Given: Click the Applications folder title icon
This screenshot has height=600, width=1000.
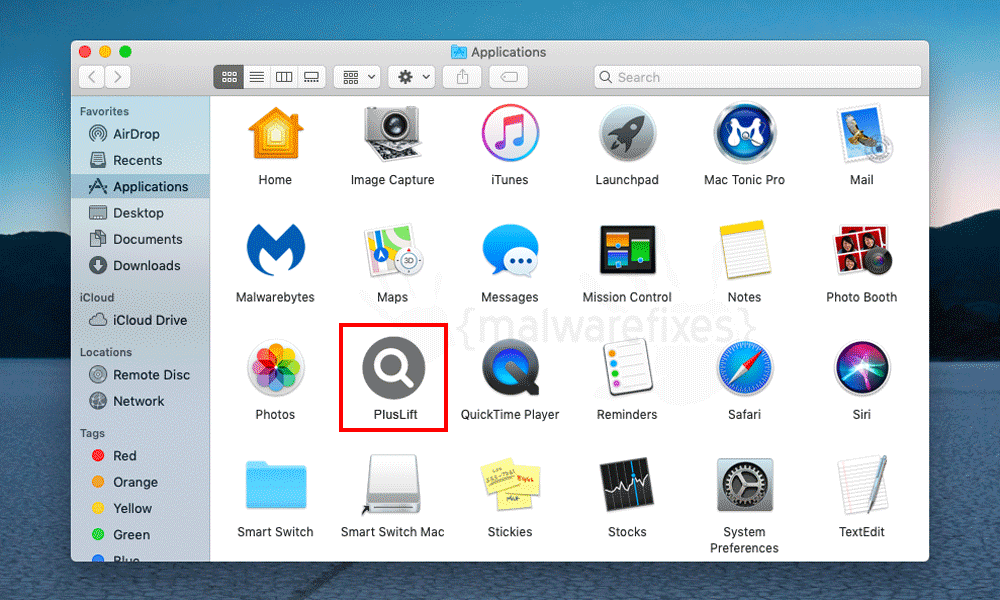Looking at the screenshot, I should point(459,52).
